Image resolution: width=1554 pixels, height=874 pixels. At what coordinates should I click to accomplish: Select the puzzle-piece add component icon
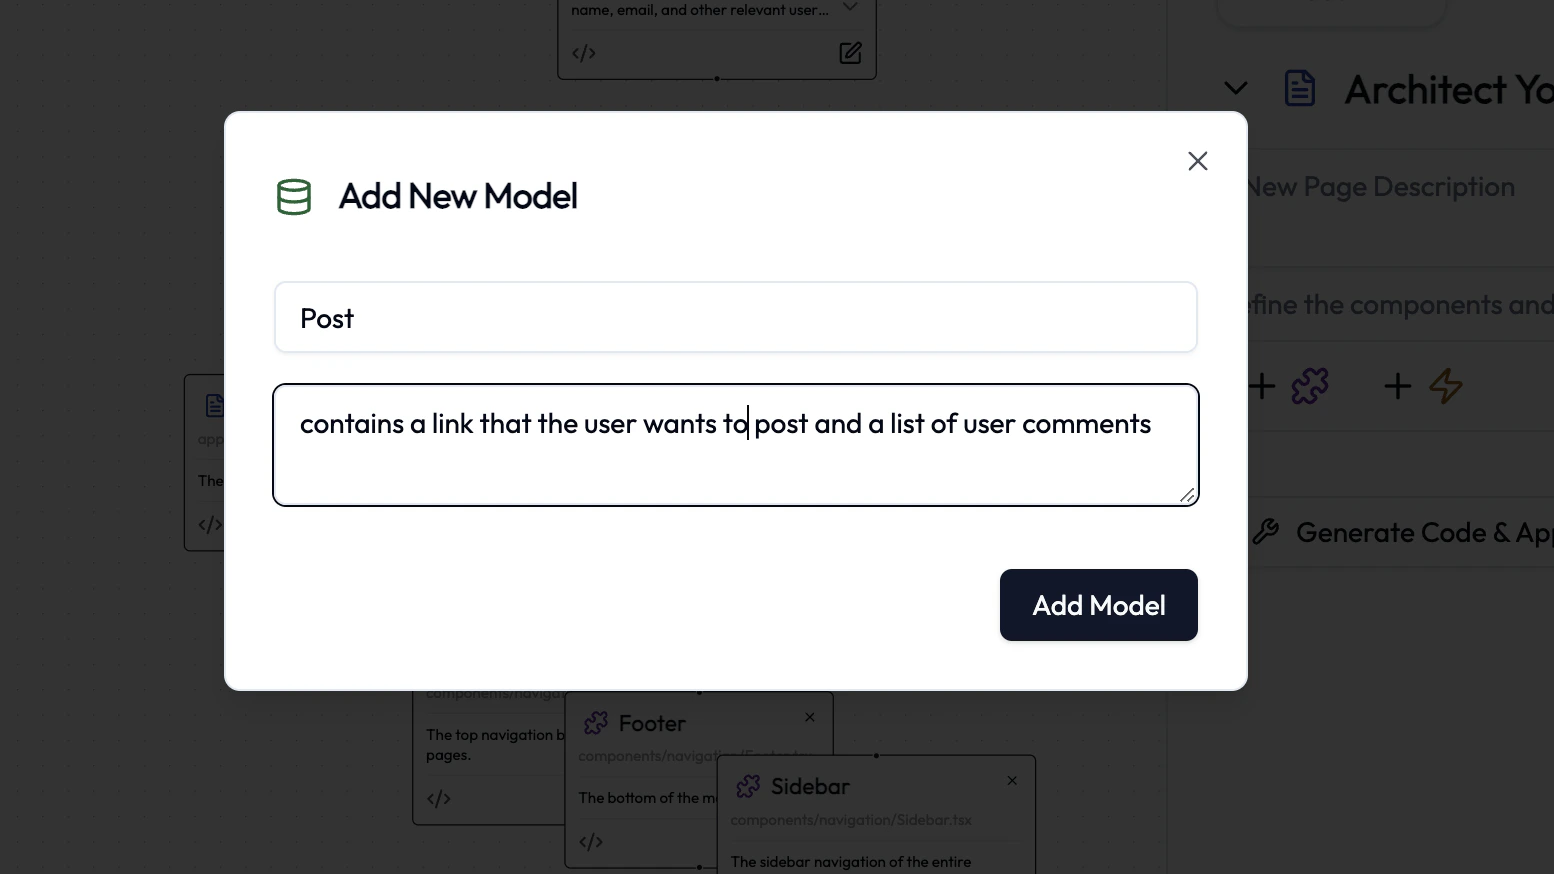[x=1310, y=386]
